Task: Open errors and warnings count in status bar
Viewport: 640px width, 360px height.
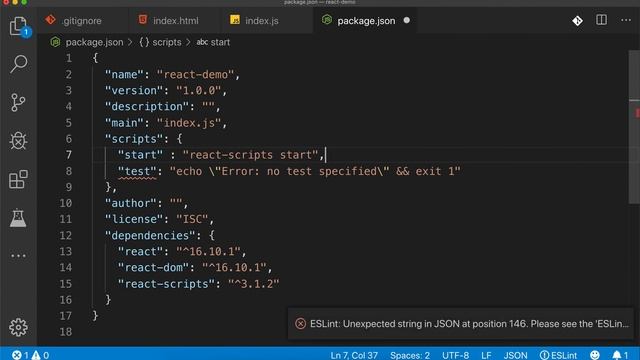Action: pos(31,355)
